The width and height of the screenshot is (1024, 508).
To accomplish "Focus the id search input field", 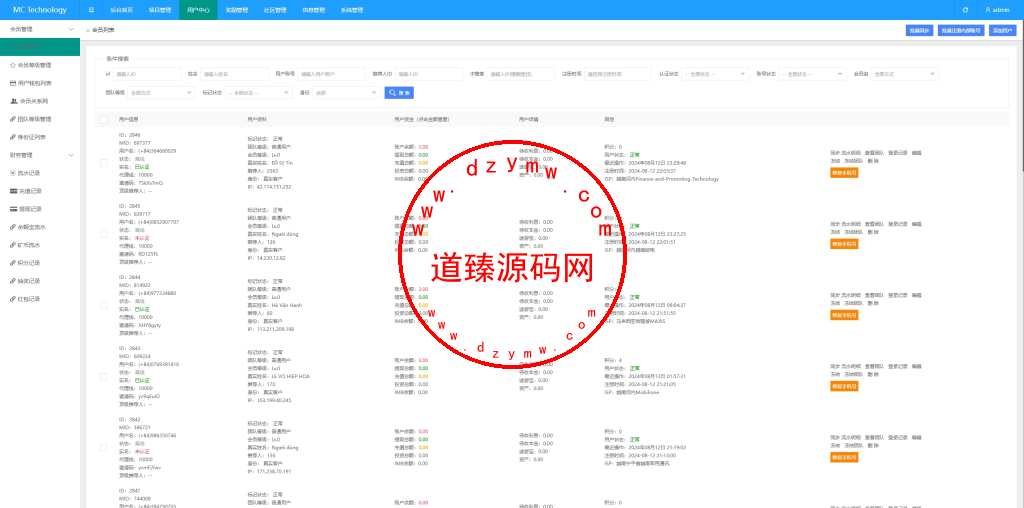I will point(146,74).
